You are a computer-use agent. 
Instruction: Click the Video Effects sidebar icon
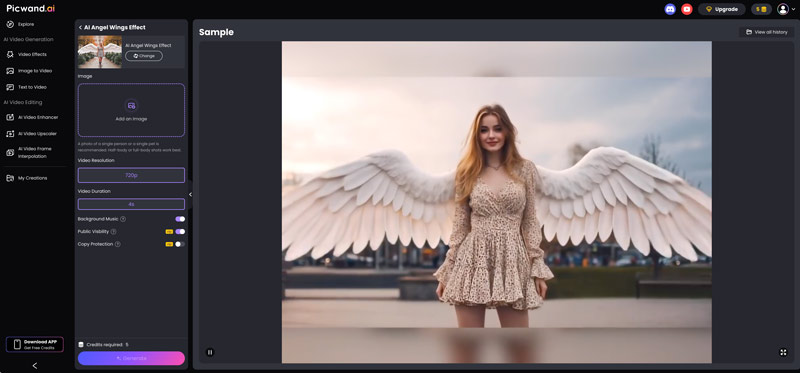[10, 54]
